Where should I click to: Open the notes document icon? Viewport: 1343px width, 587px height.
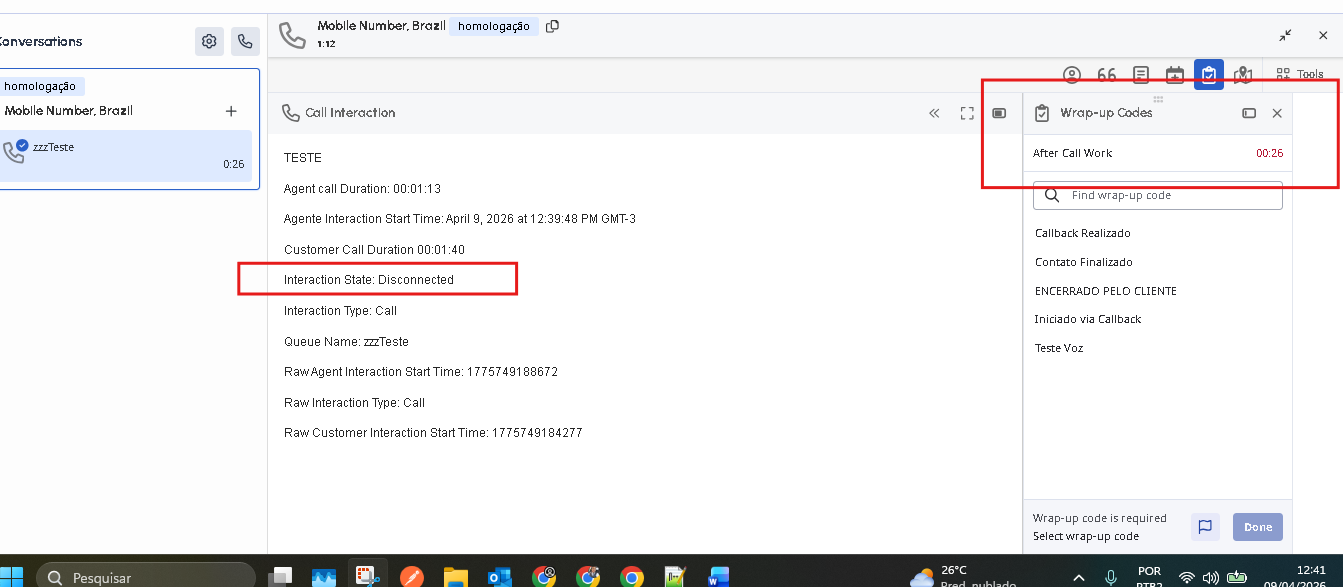[1141, 74]
